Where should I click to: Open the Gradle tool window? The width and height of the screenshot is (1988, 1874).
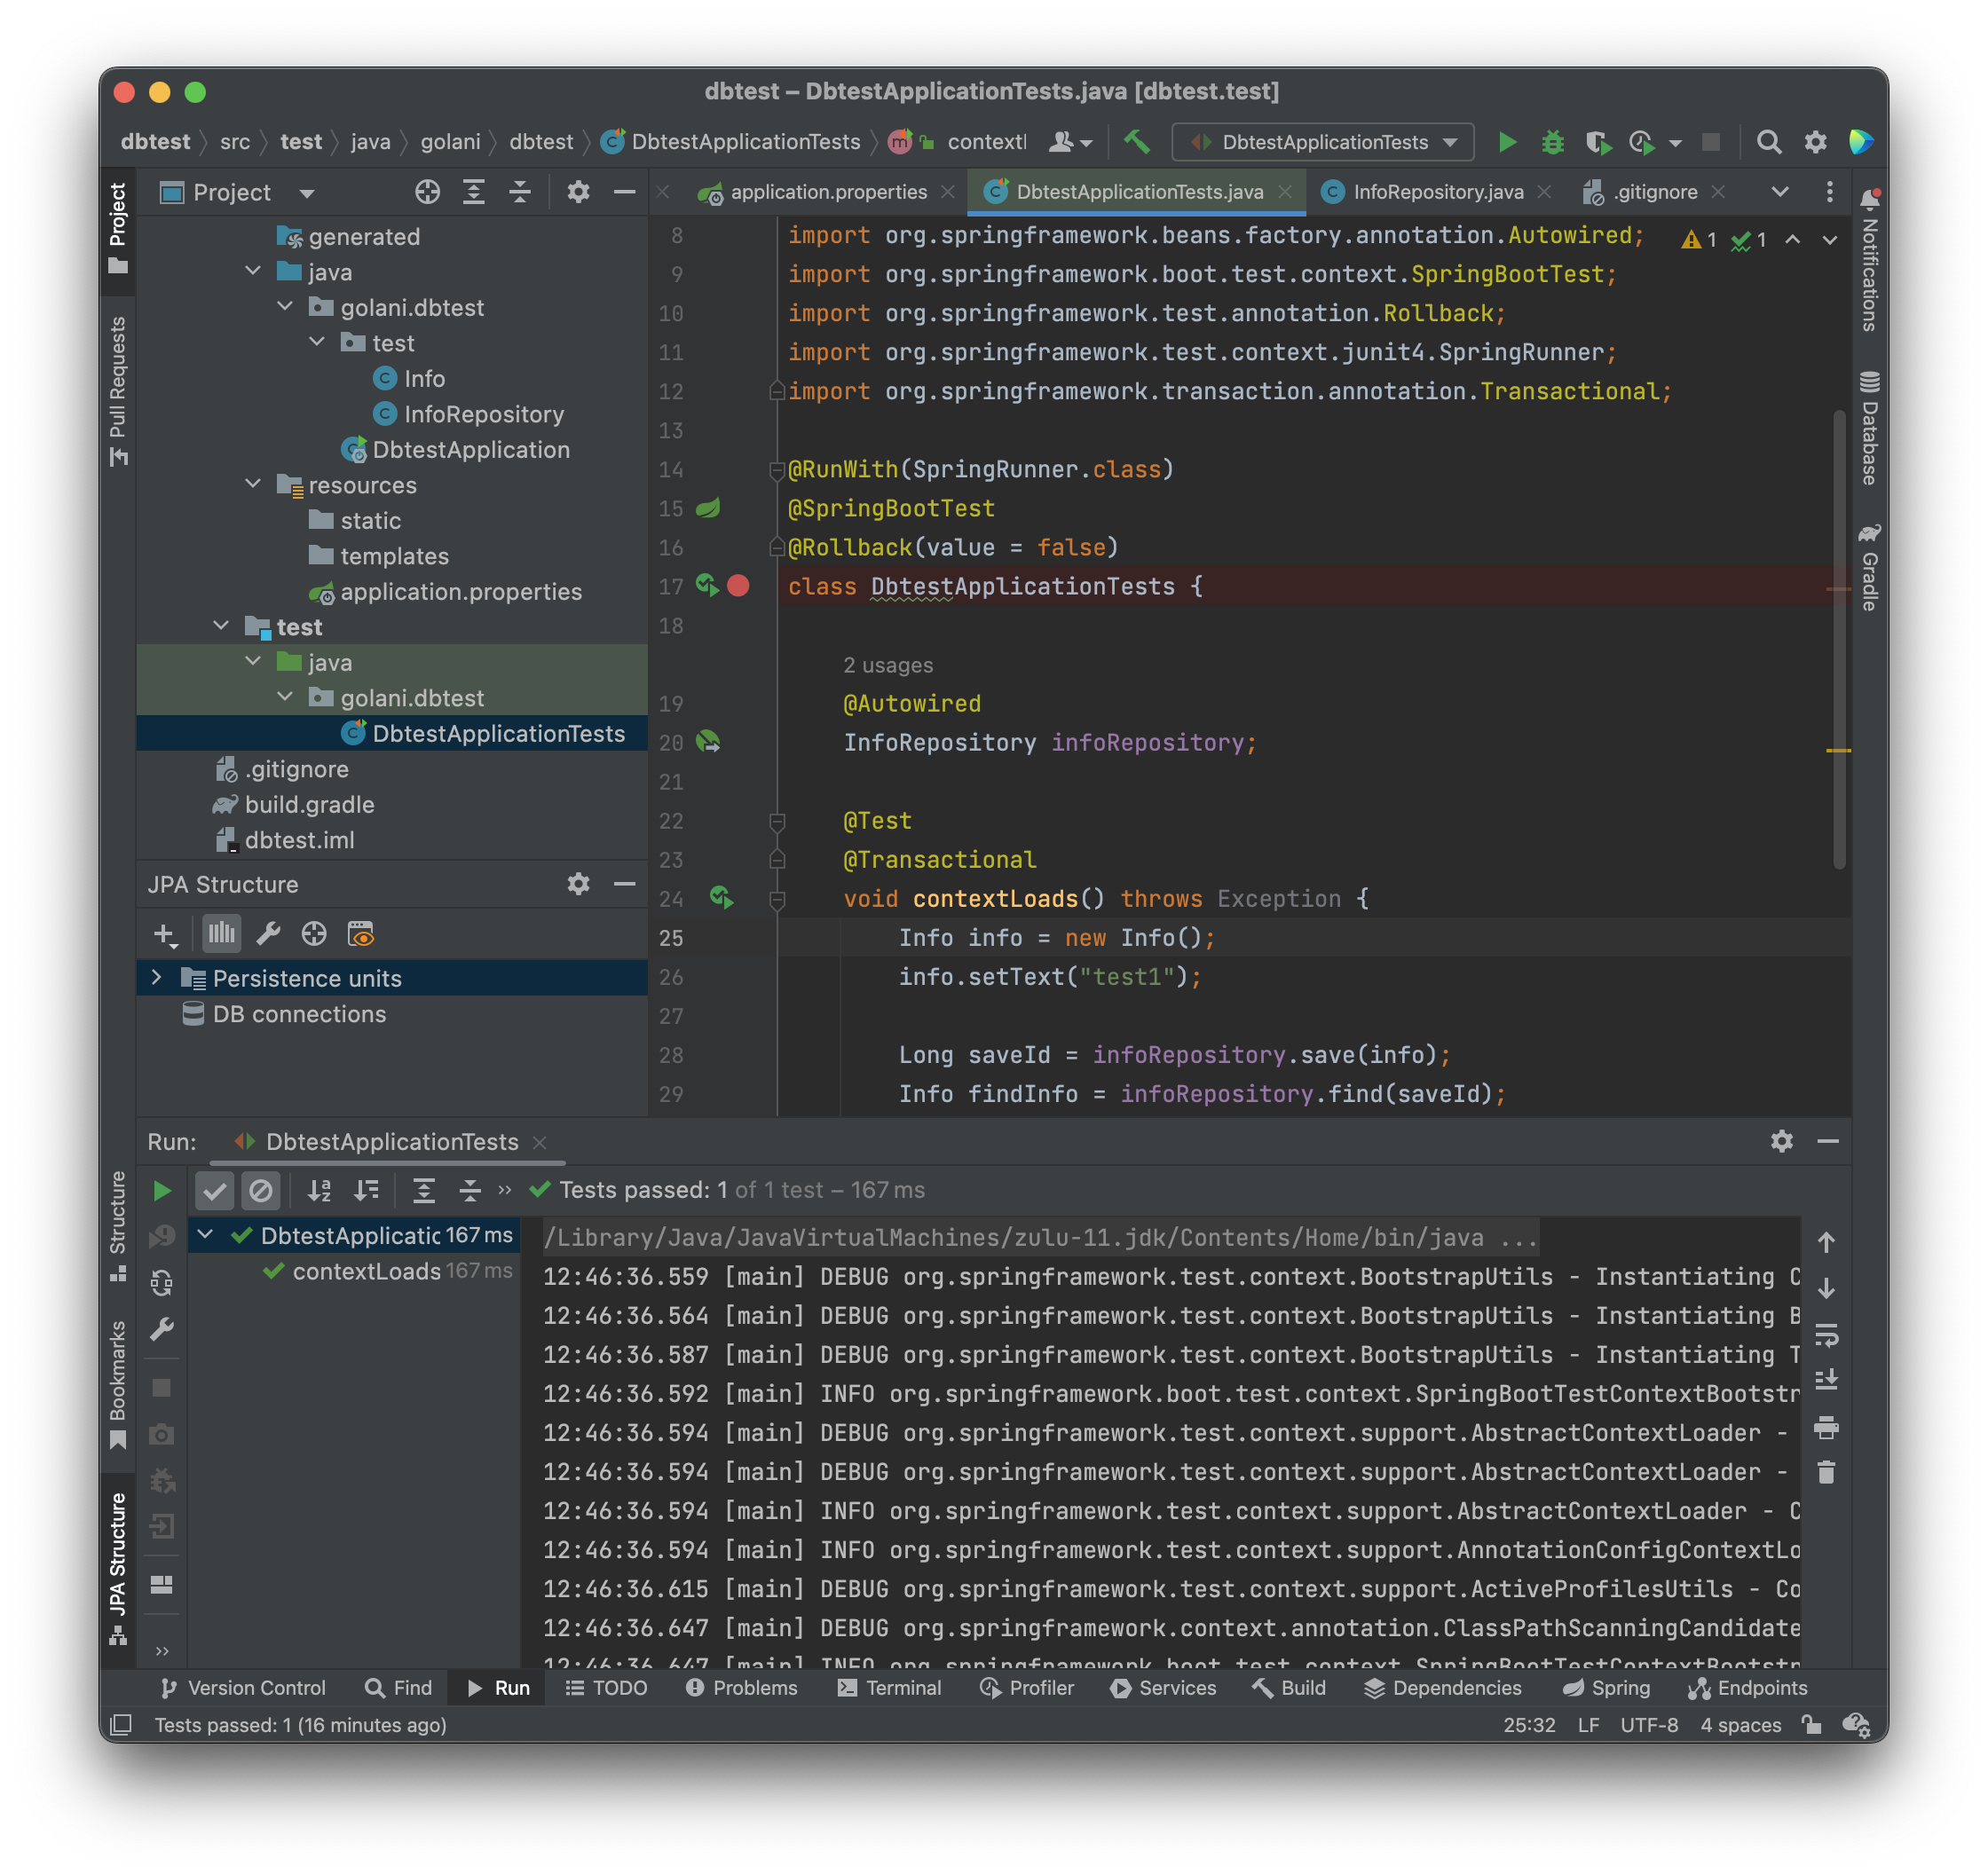[1869, 567]
